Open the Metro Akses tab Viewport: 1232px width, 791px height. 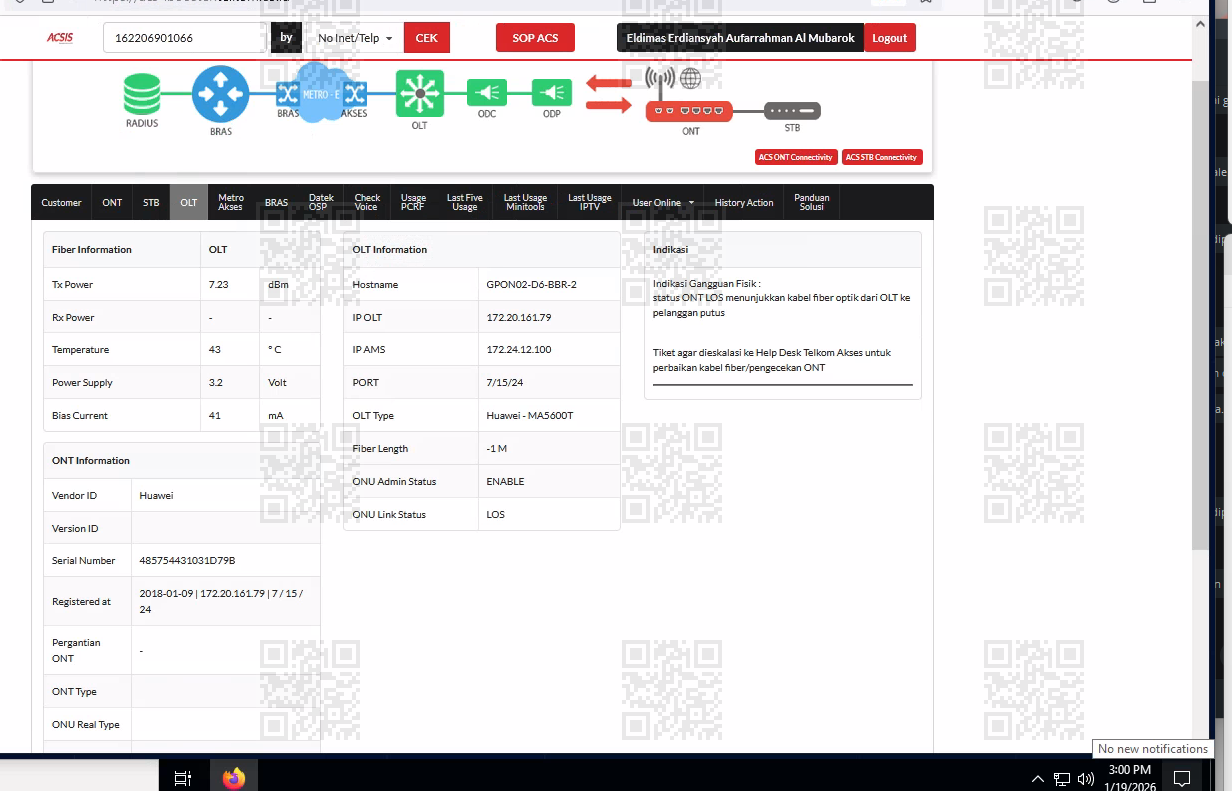[231, 203]
